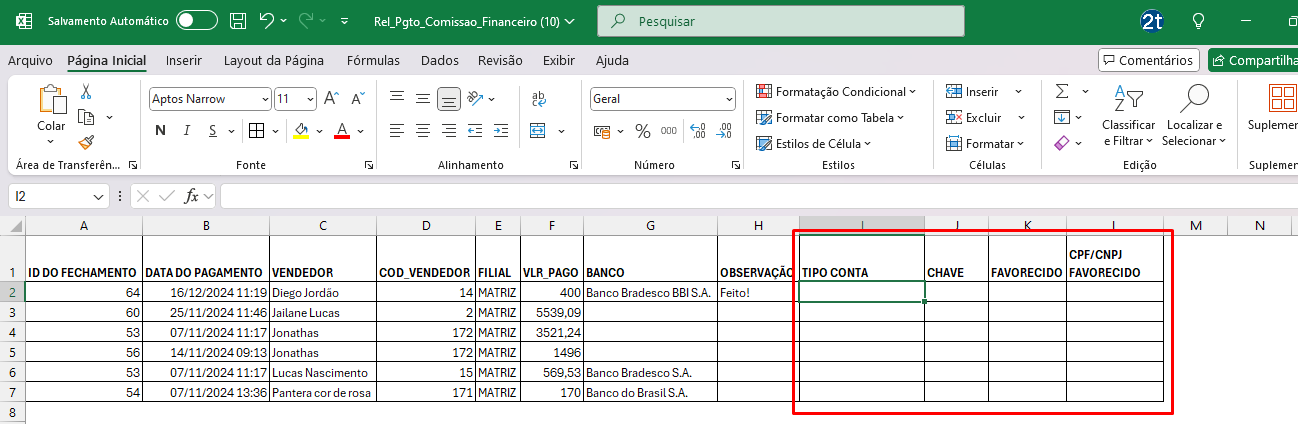Click the Wrap Text icon

tap(539, 99)
